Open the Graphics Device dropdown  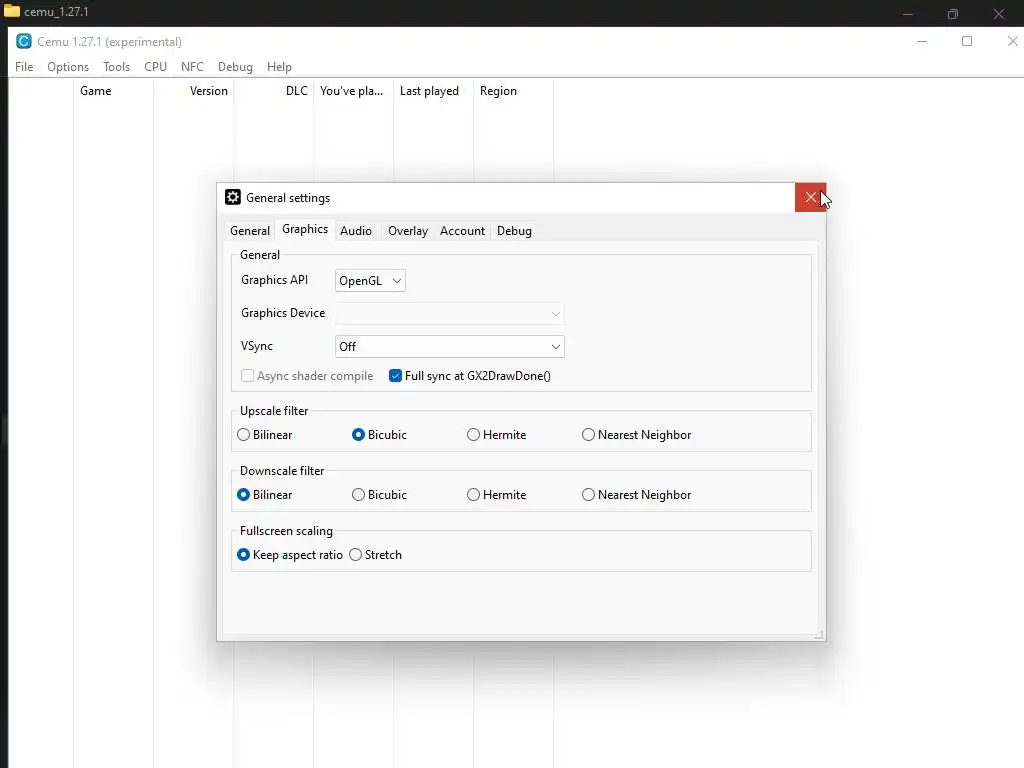tap(449, 313)
